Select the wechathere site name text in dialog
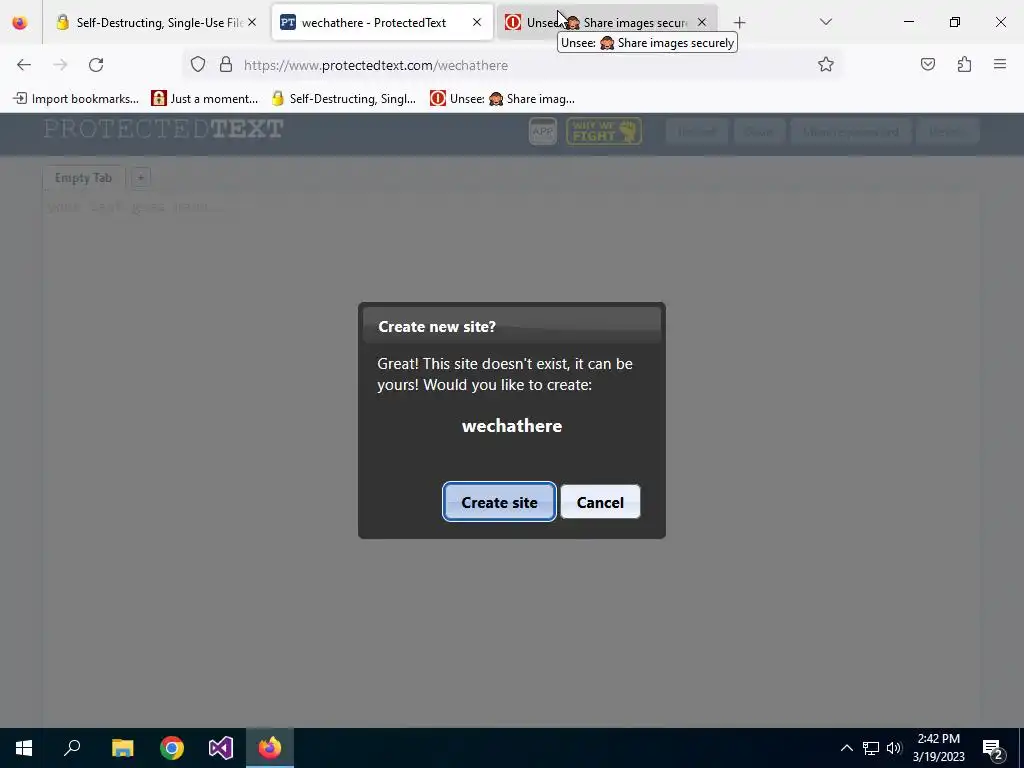Image resolution: width=1024 pixels, height=768 pixels. pyautogui.click(x=512, y=426)
